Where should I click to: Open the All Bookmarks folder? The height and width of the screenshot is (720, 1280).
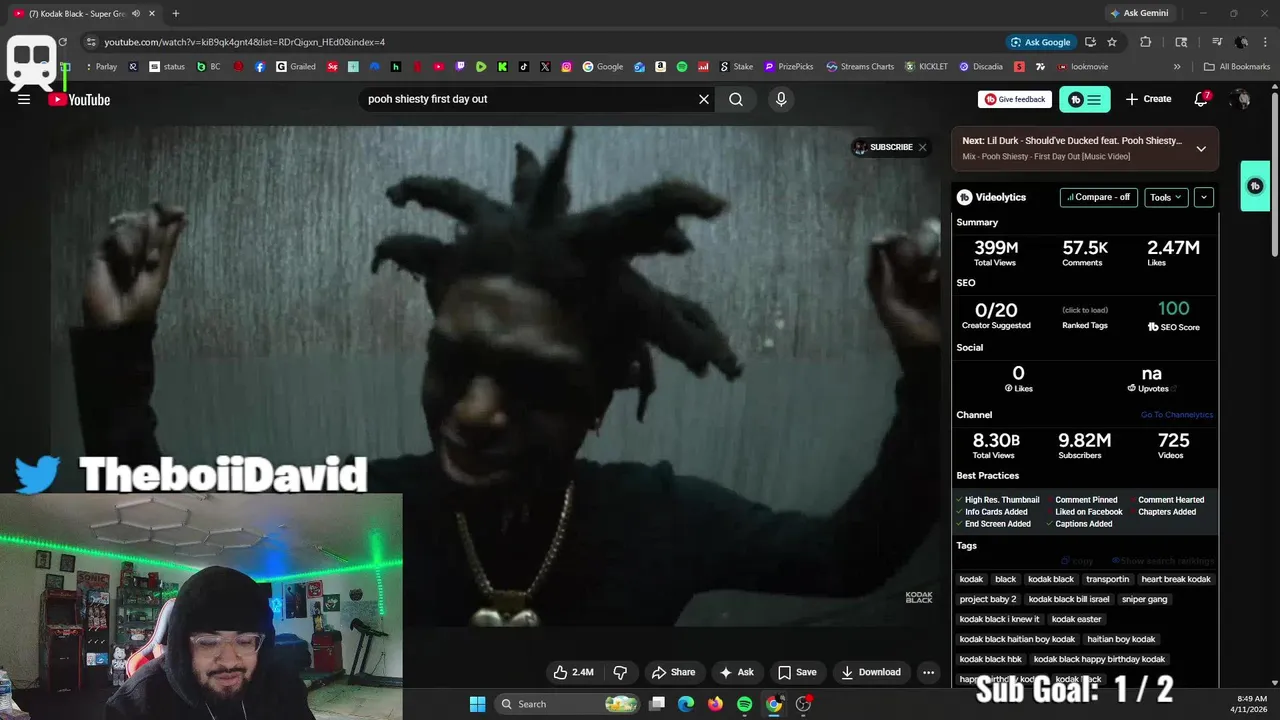click(1237, 67)
